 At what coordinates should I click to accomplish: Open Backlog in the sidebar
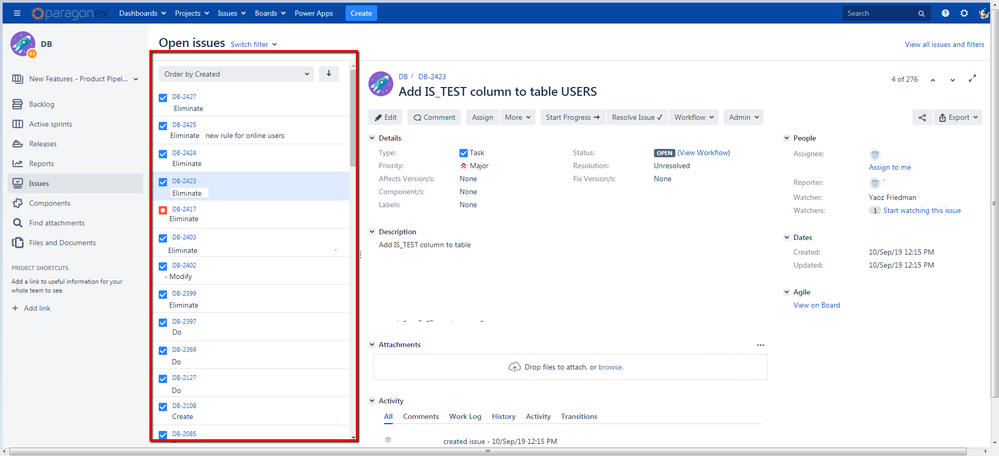tap(41, 104)
